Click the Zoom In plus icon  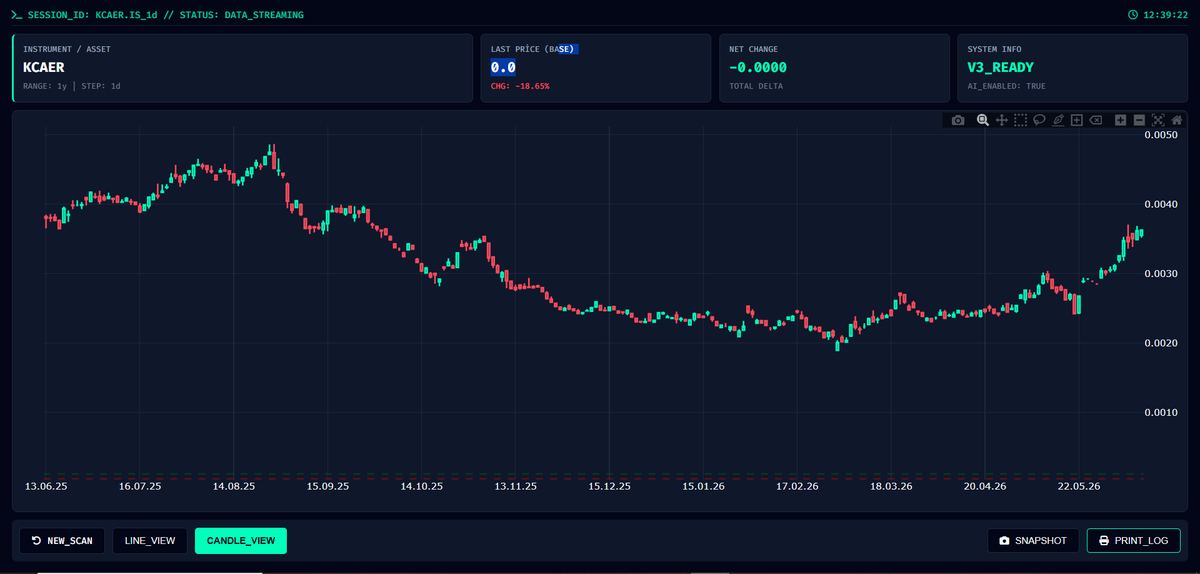point(1121,120)
